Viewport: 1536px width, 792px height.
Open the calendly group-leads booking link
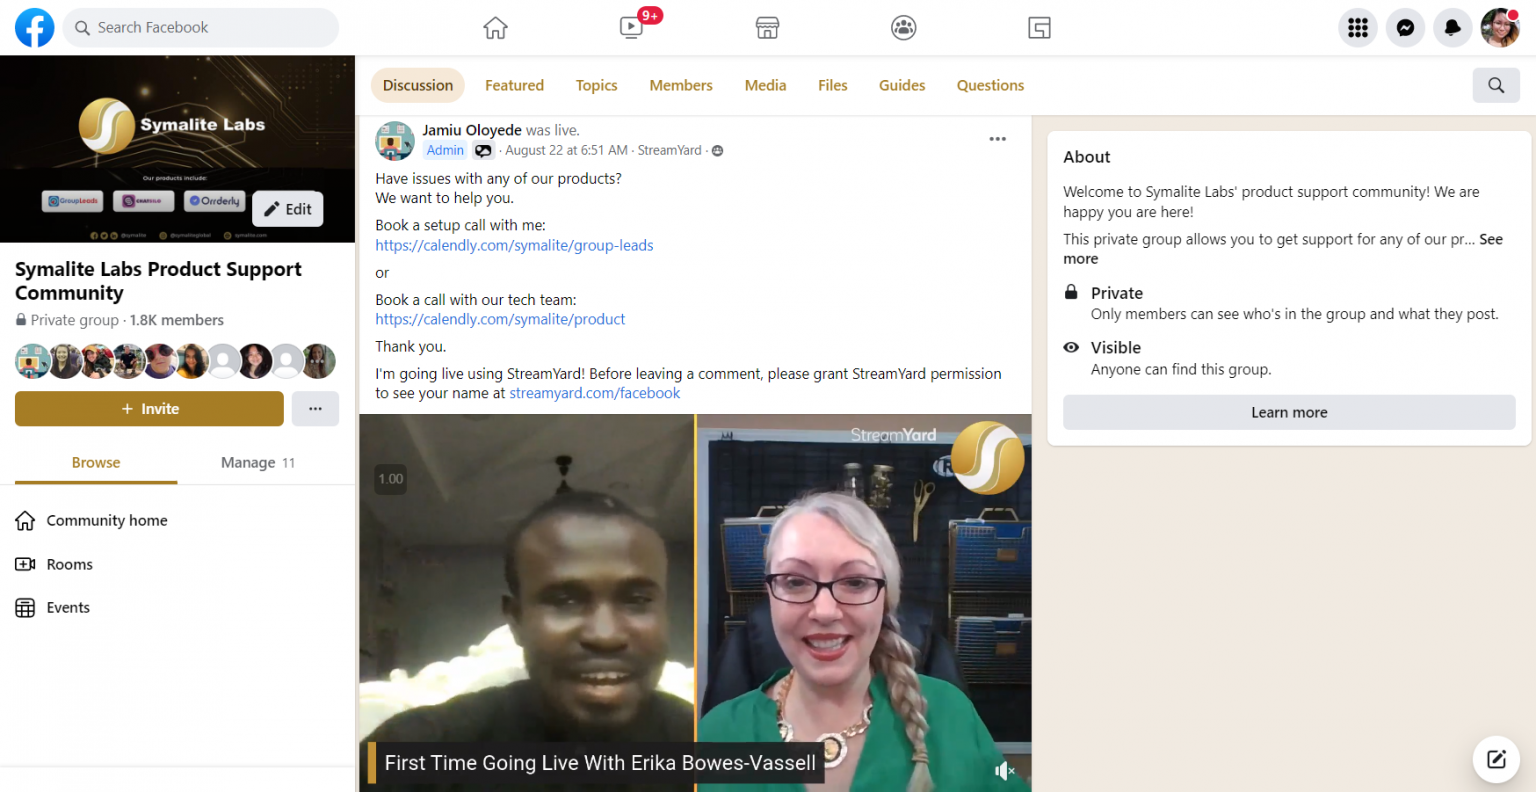coord(514,245)
